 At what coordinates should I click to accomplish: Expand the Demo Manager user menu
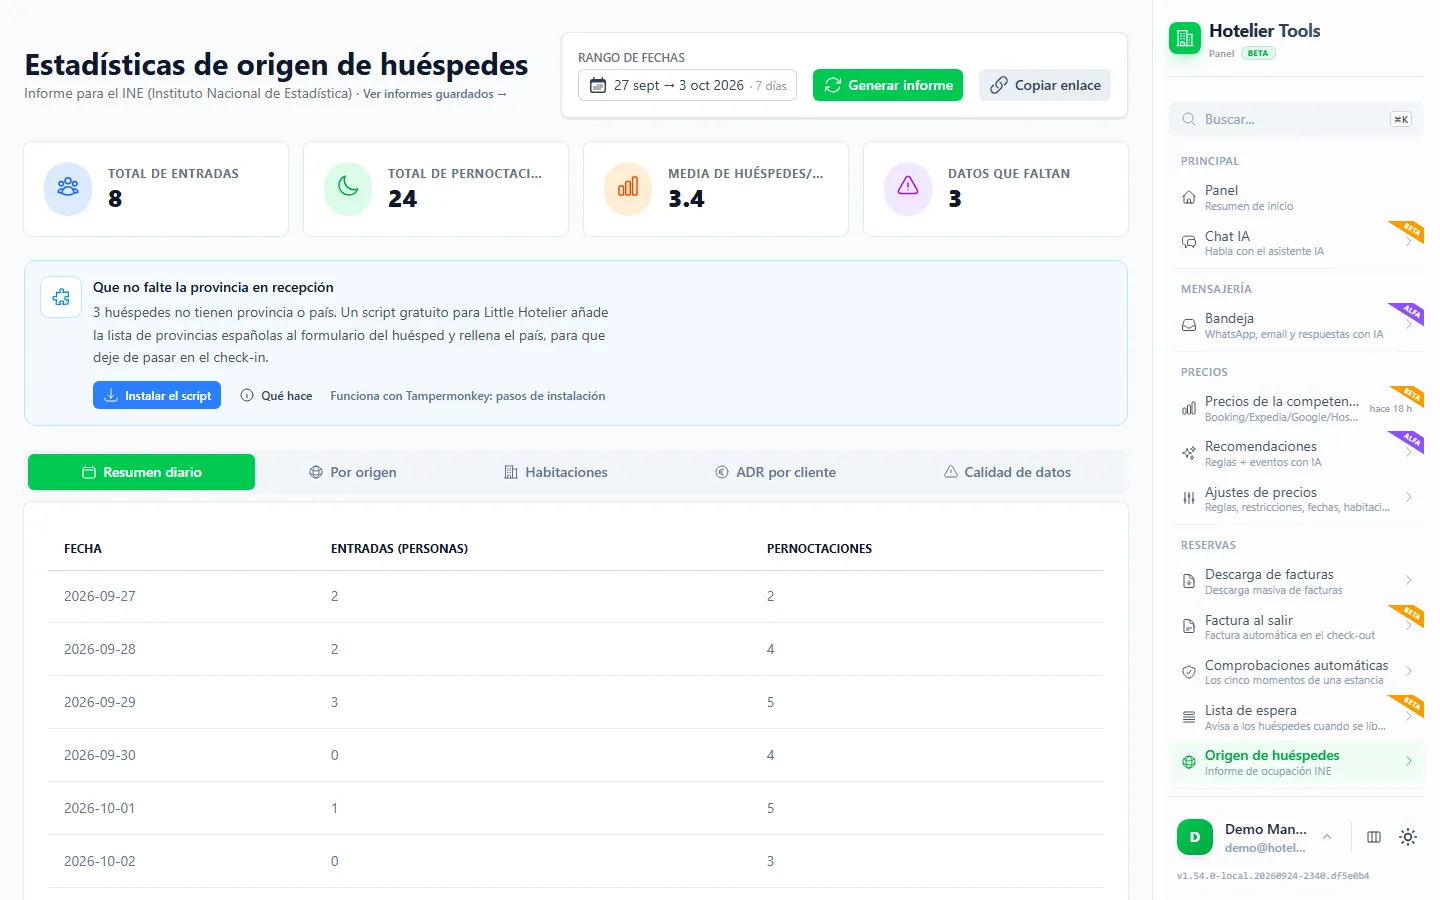click(x=1255, y=837)
